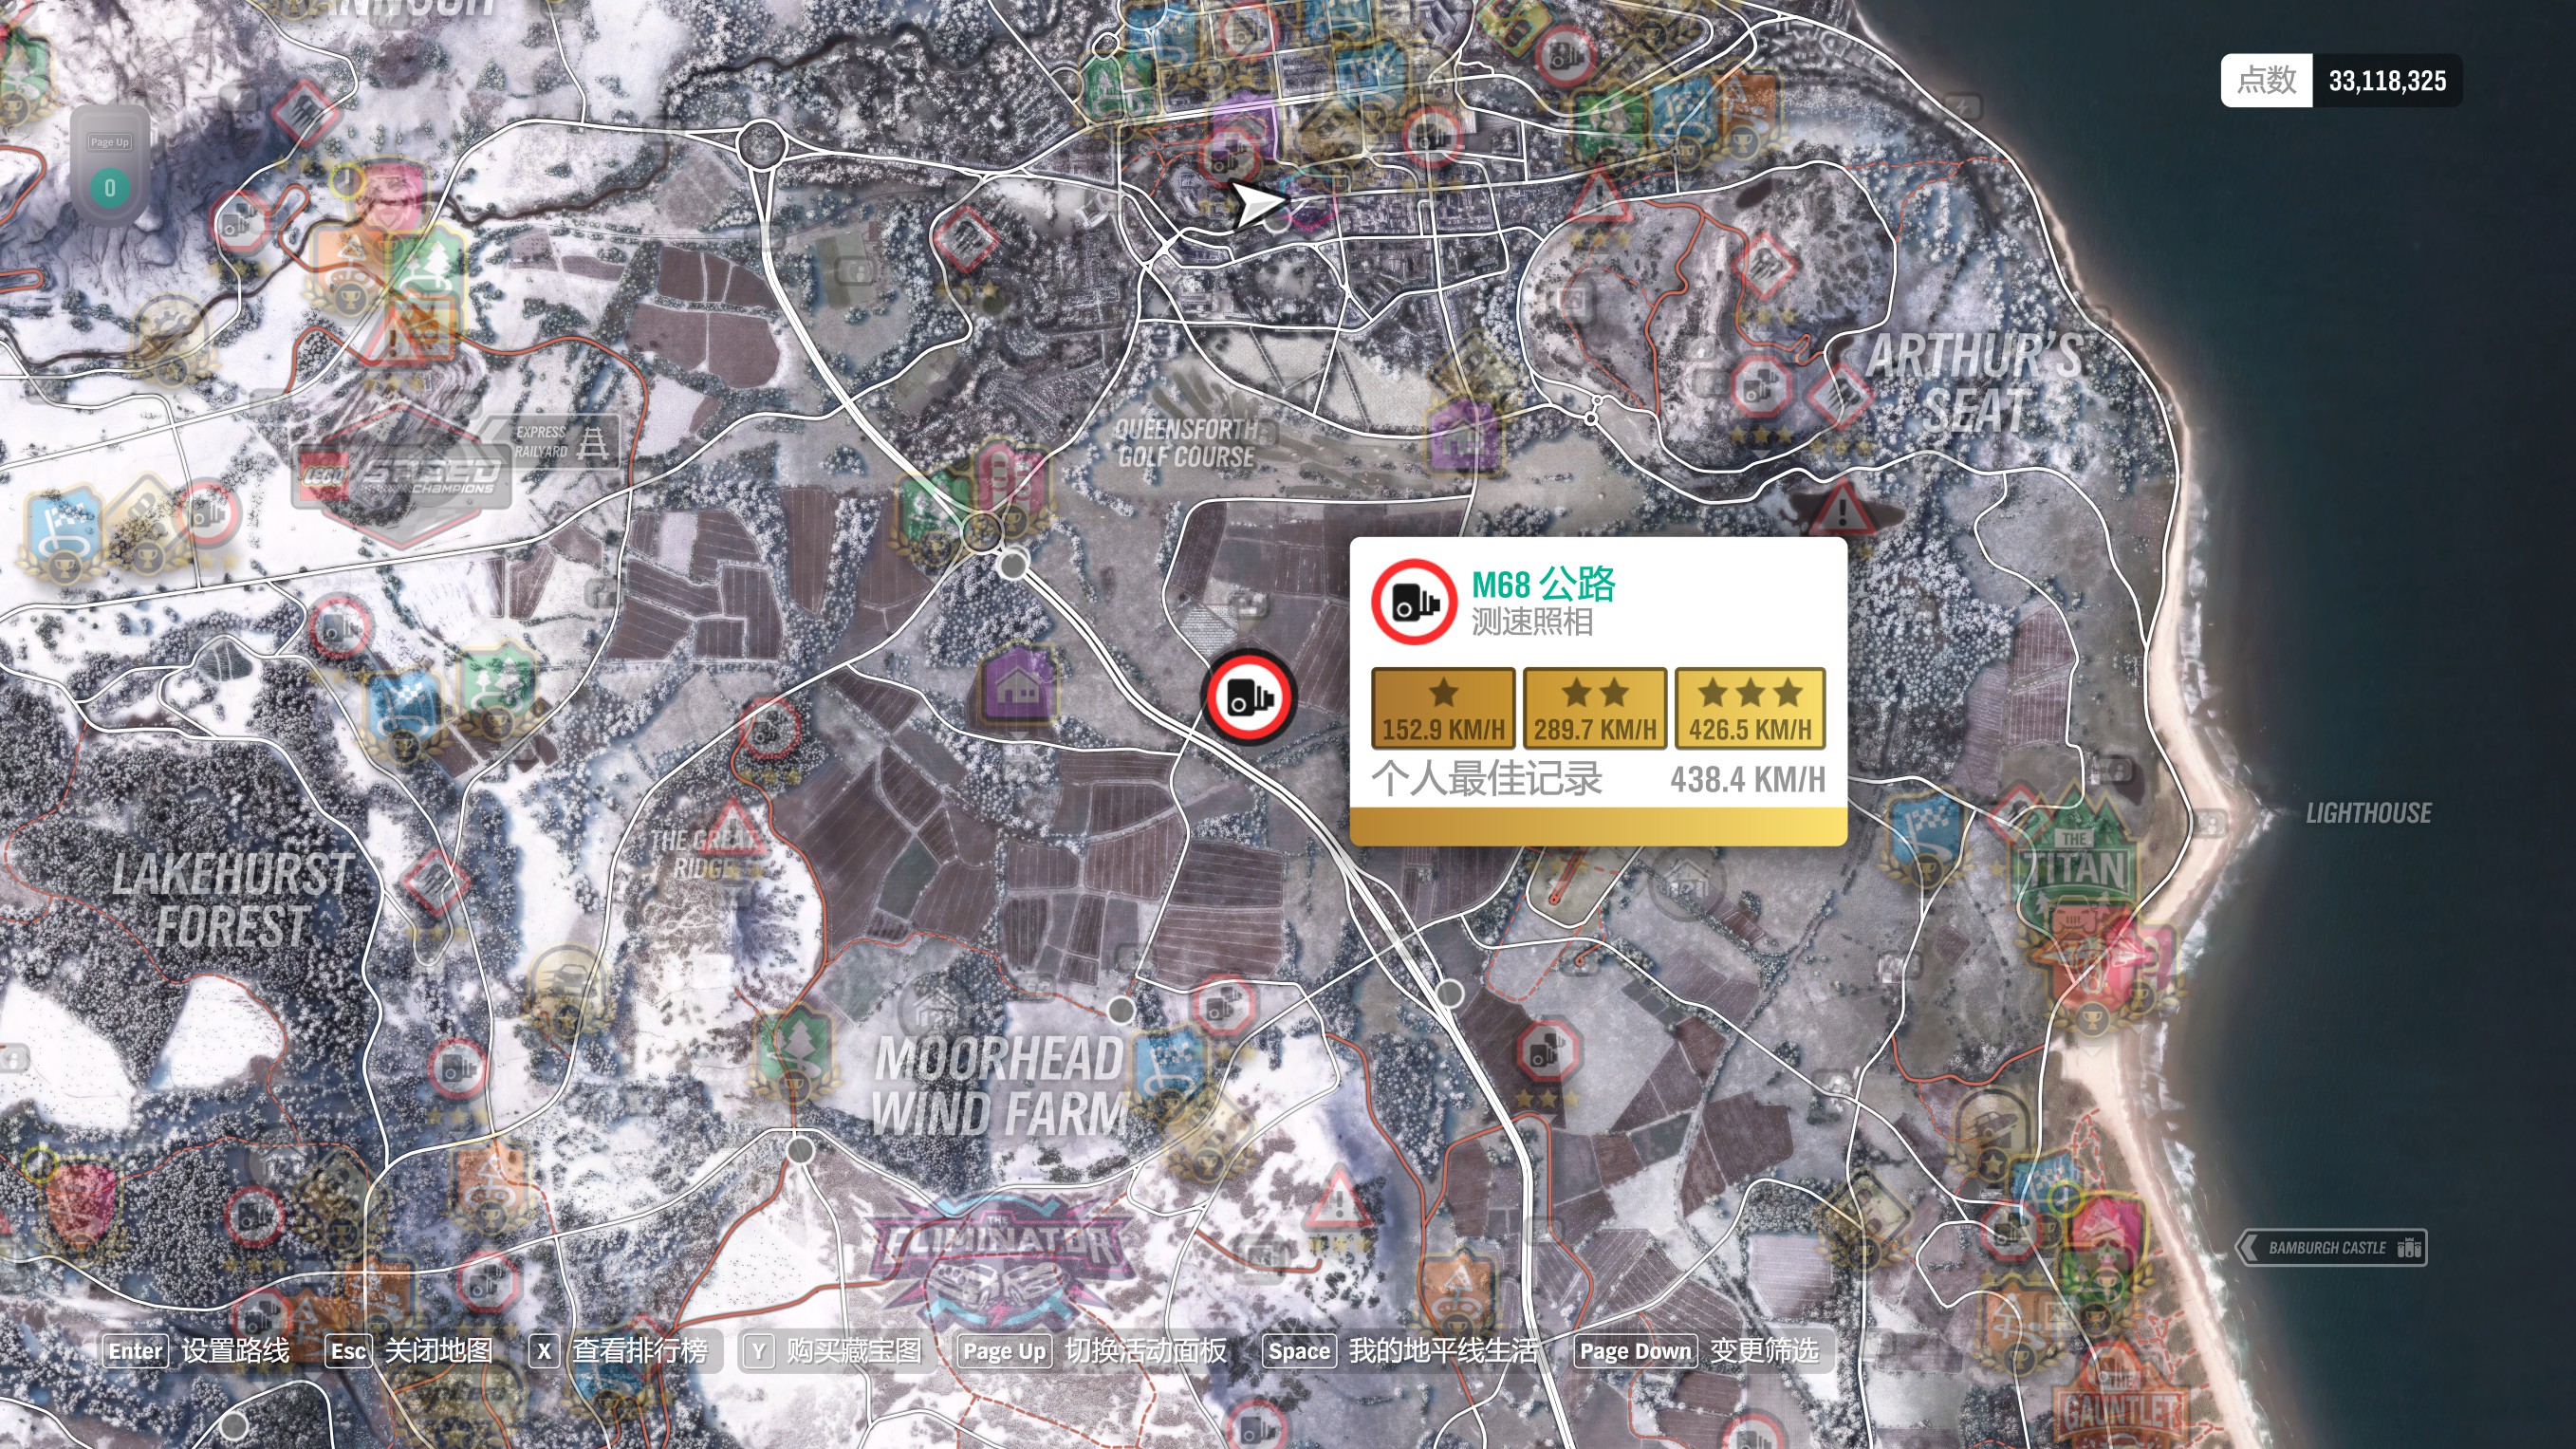Image resolution: width=2576 pixels, height=1449 pixels.
Task: Switch activity panel via Page Up prompt
Action: pyautogui.click(x=1003, y=1351)
